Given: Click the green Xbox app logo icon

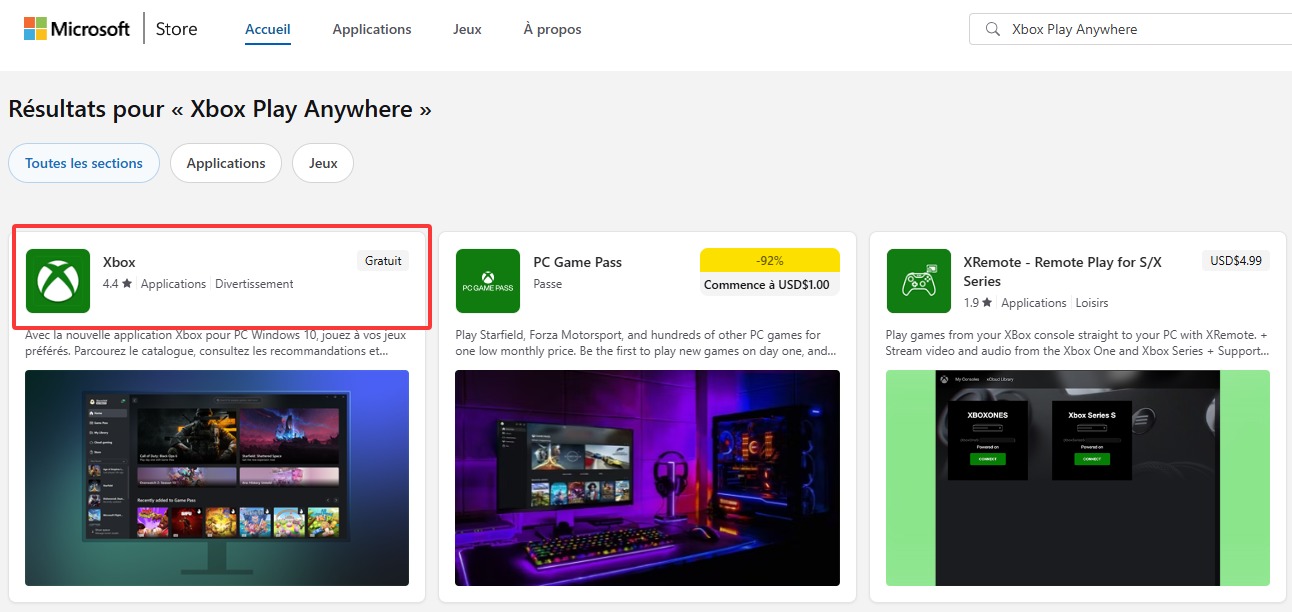Looking at the screenshot, I should pyautogui.click(x=57, y=281).
